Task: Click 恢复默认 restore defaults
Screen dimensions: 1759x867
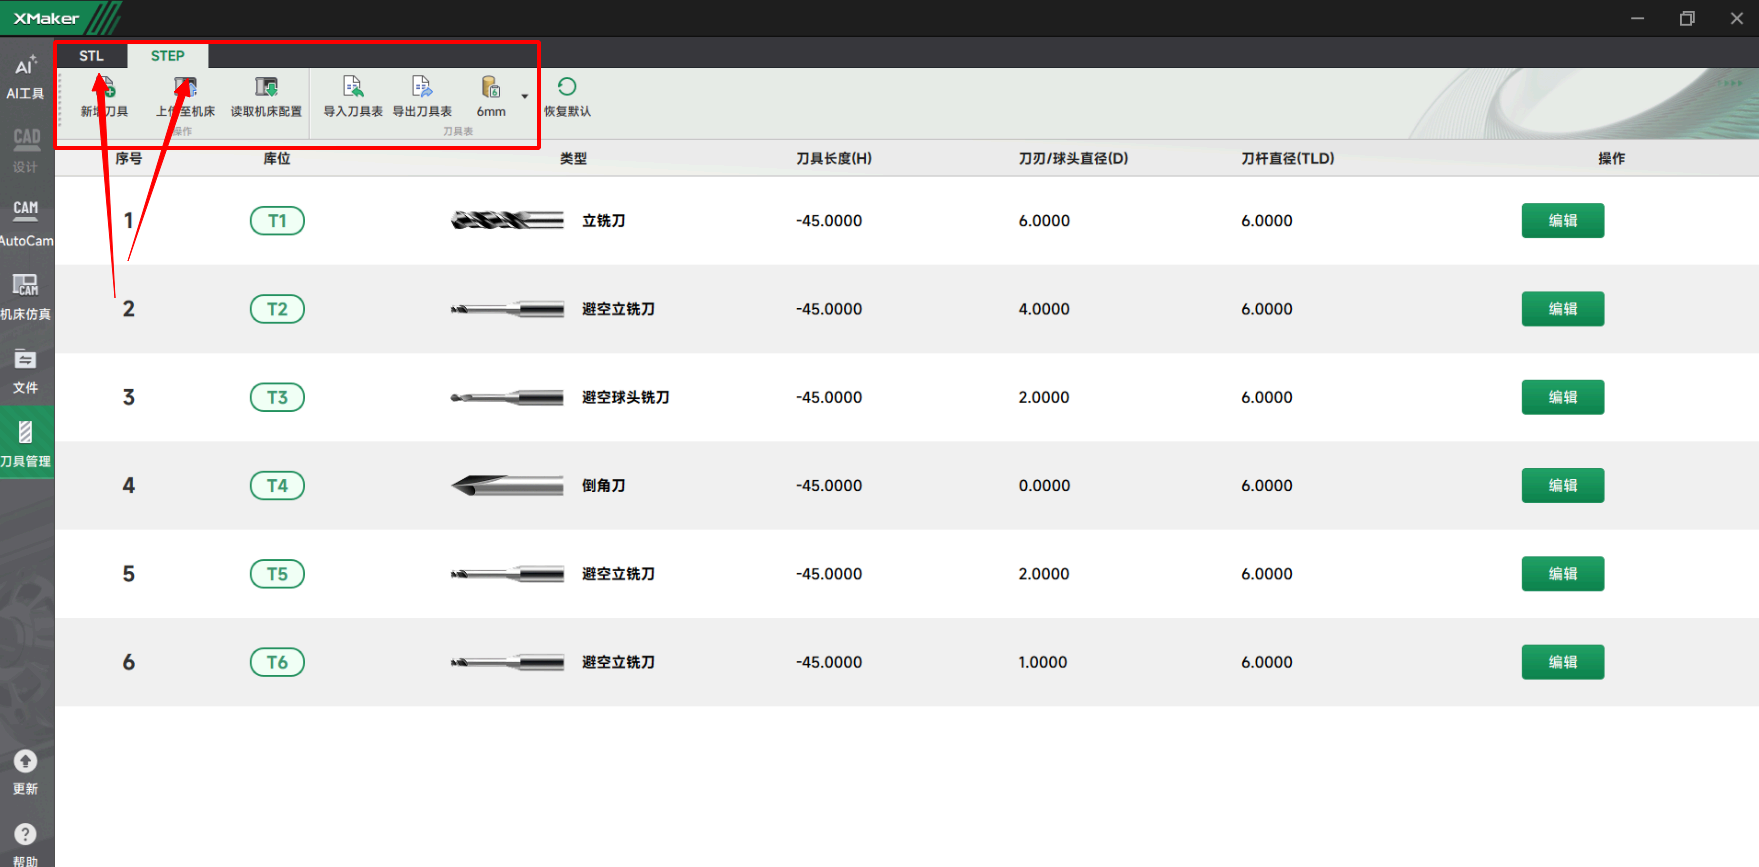Action: click(567, 97)
